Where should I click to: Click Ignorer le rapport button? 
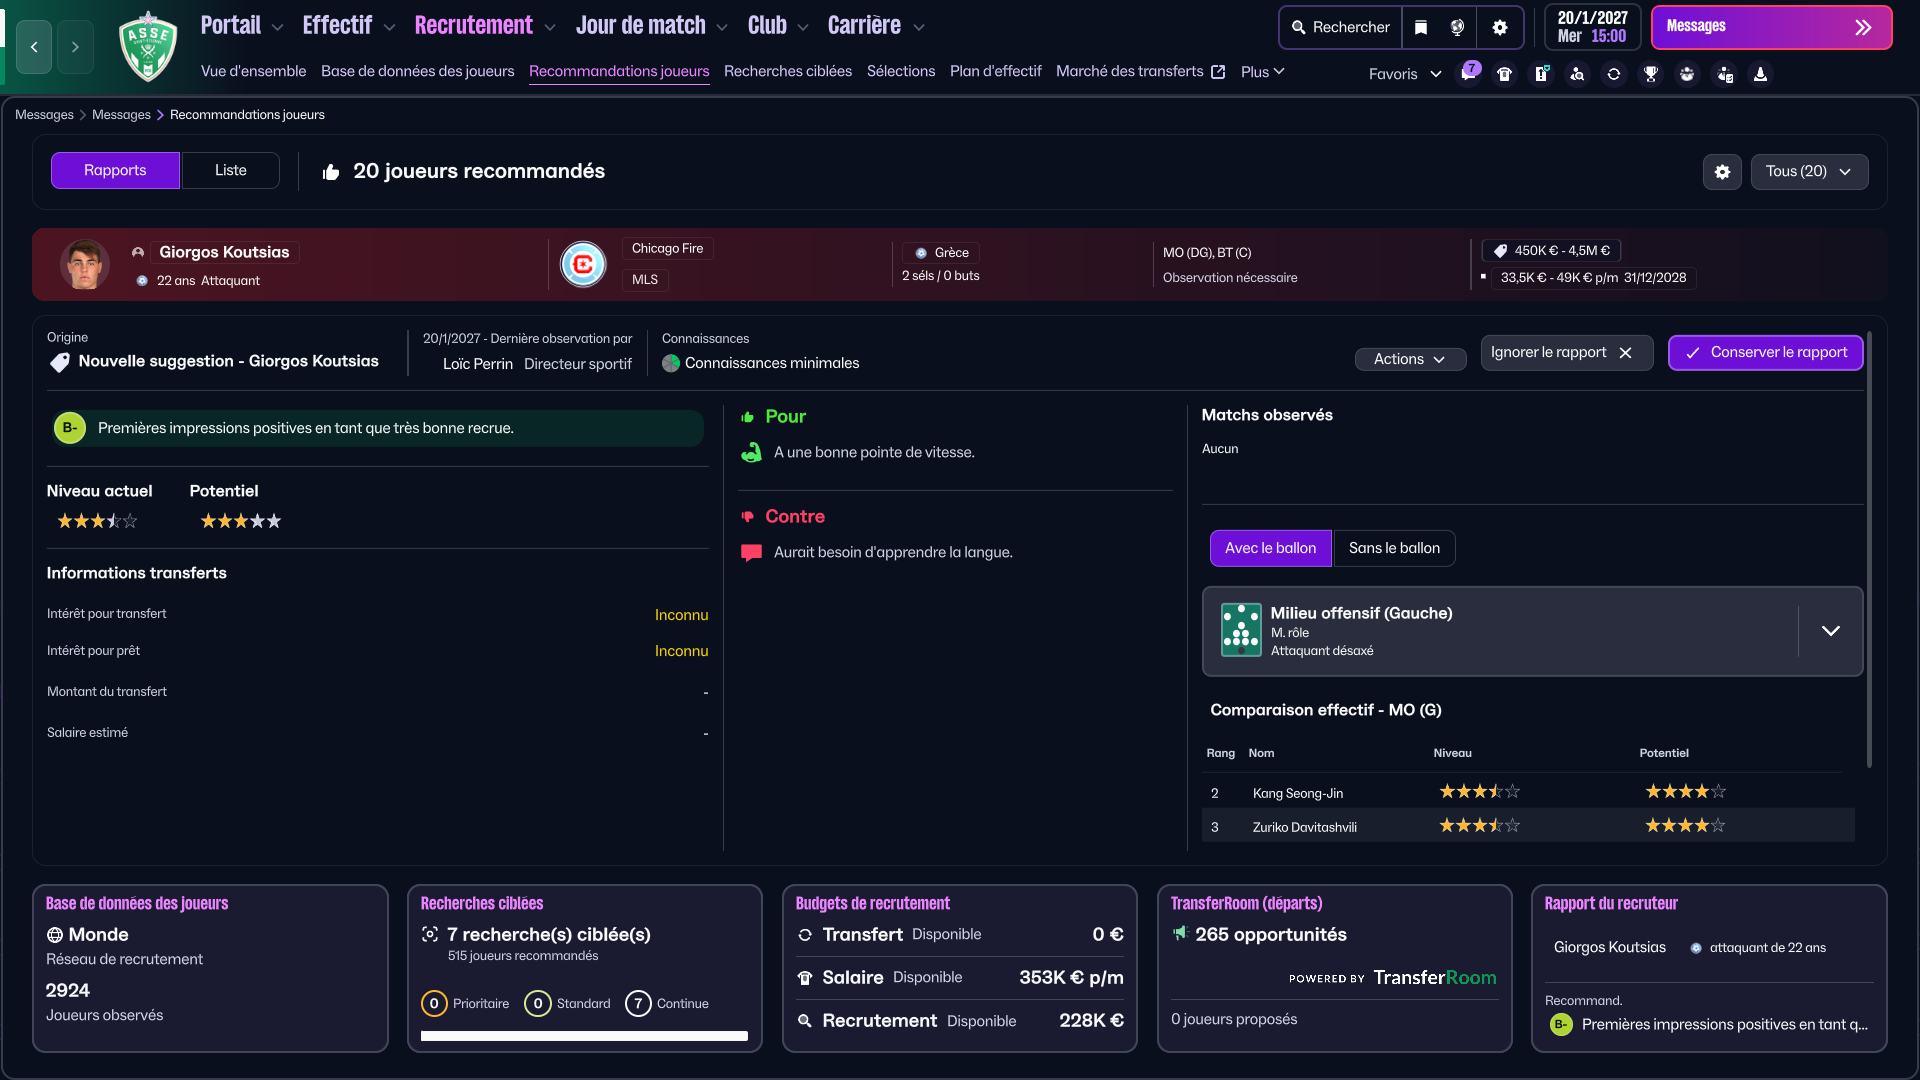coord(1565,353)
